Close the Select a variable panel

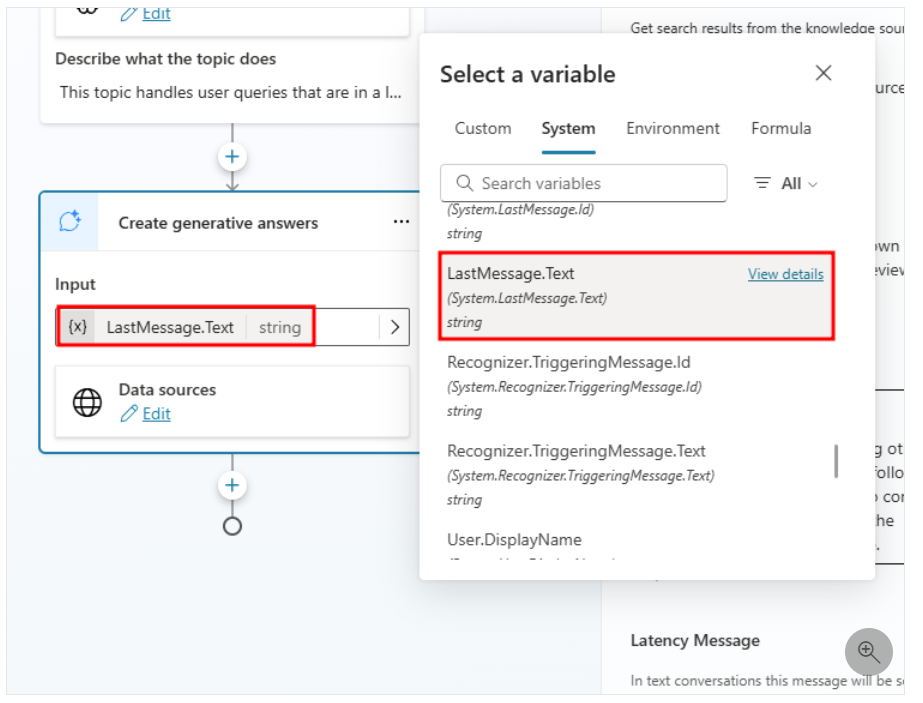(x=823, y=73)
